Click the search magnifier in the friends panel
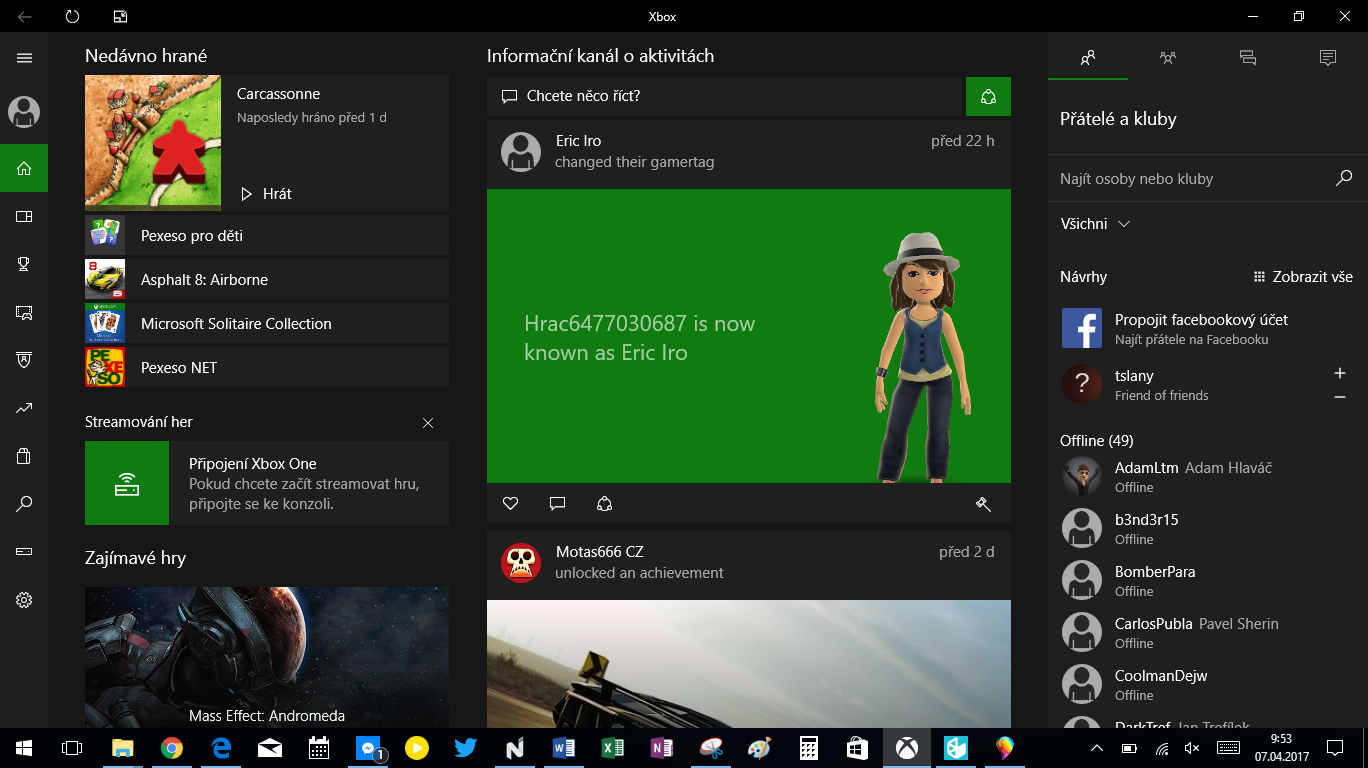Image resolution: width=1368 pixels, height=768 pixels. (x=1344, y=178)
